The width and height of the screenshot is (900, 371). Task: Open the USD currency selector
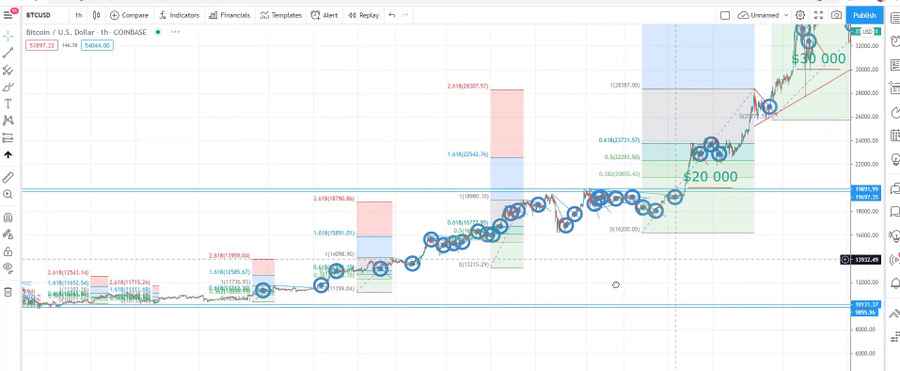coord(867,32)
